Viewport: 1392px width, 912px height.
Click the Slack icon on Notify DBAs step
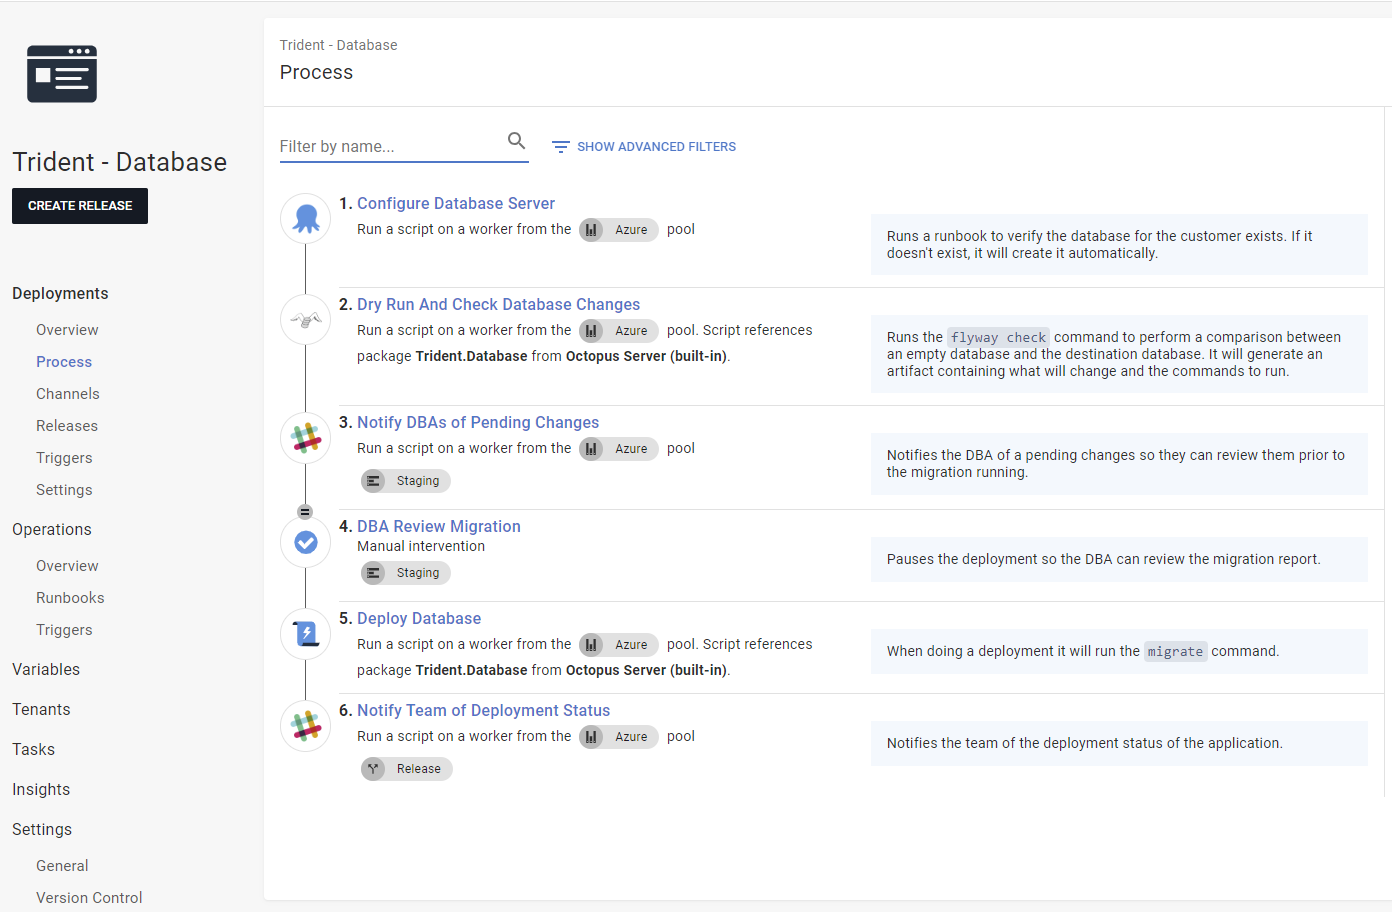(305, 438)
